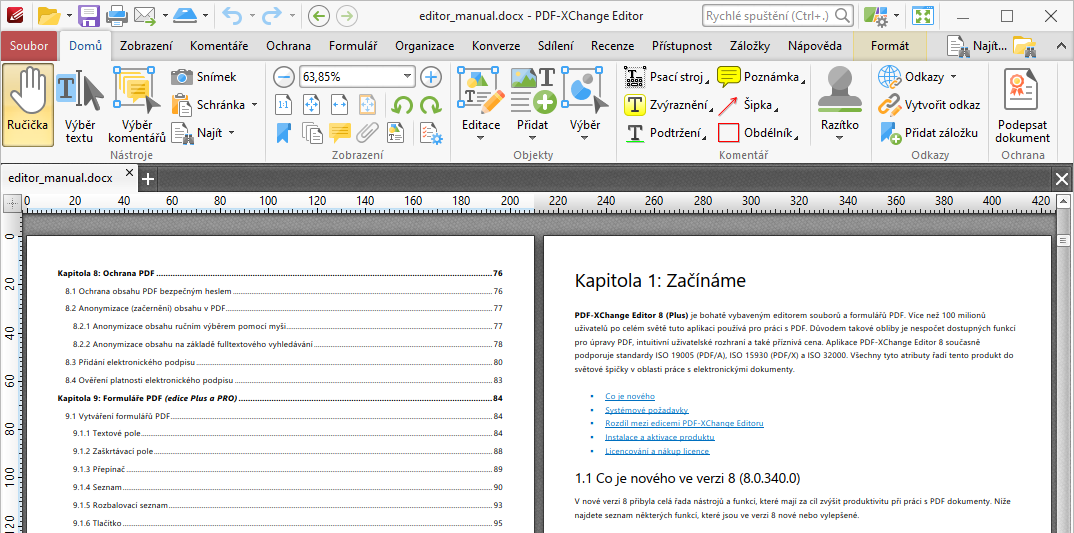
Task: Fit page width in view
Action: coord(340,104)
